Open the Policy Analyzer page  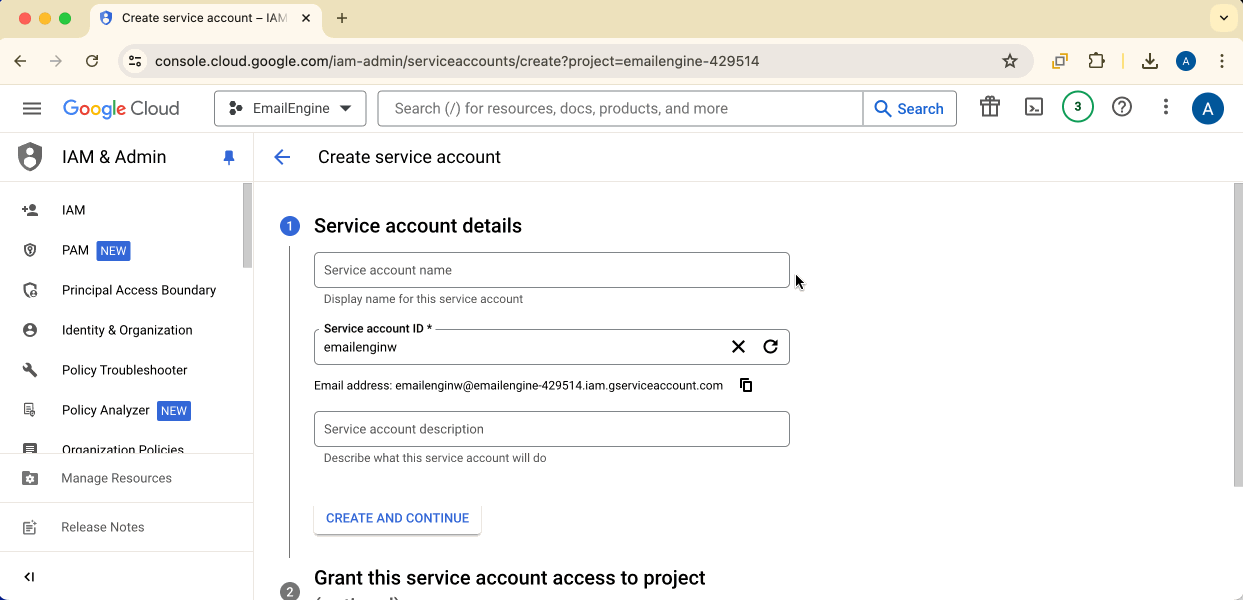[104, 410]
